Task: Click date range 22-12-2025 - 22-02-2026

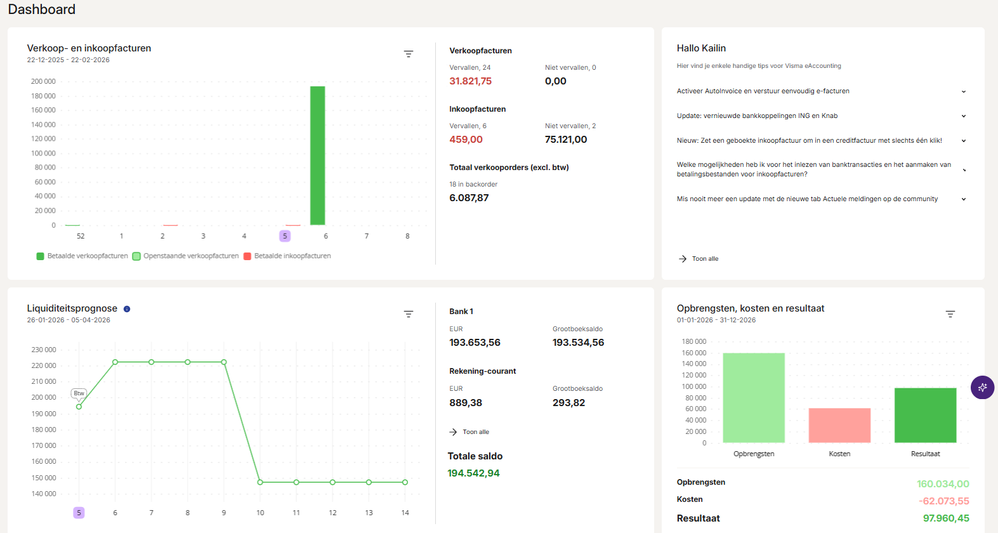Action: pyautogui.click(x=68, y=60)
